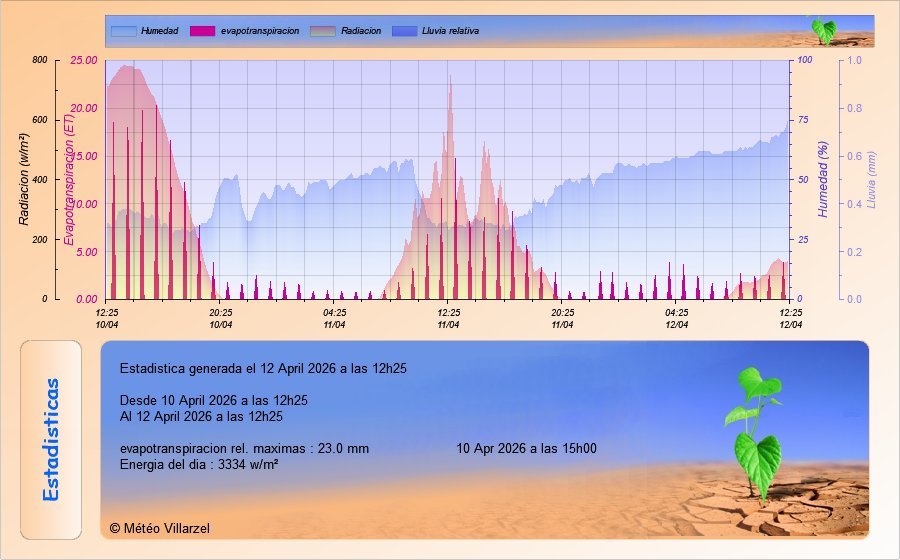Click the evapotranspiracion legend label
Screen dimensions: 900x560
coord(259,31)
